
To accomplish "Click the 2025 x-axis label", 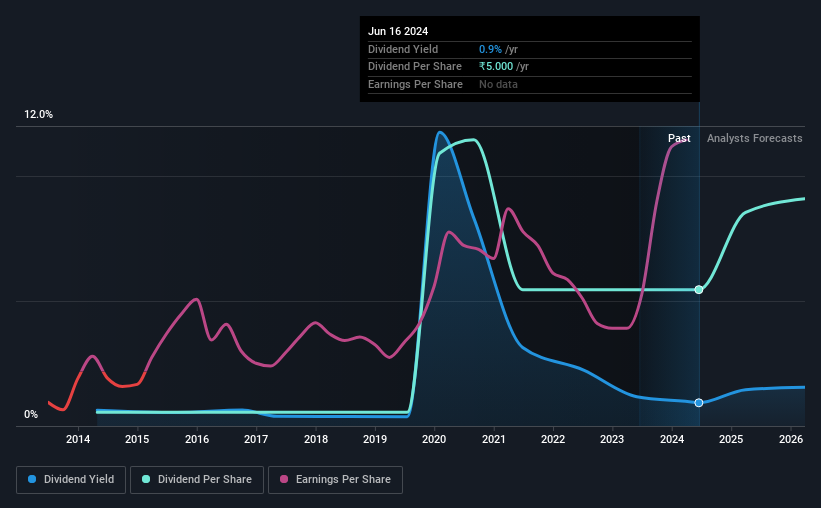I will [731, 439].
